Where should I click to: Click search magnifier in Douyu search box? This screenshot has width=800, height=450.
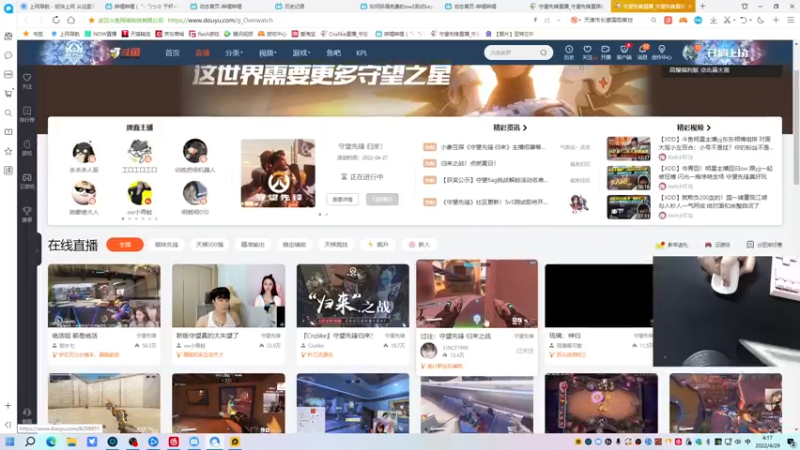point(543,53)
